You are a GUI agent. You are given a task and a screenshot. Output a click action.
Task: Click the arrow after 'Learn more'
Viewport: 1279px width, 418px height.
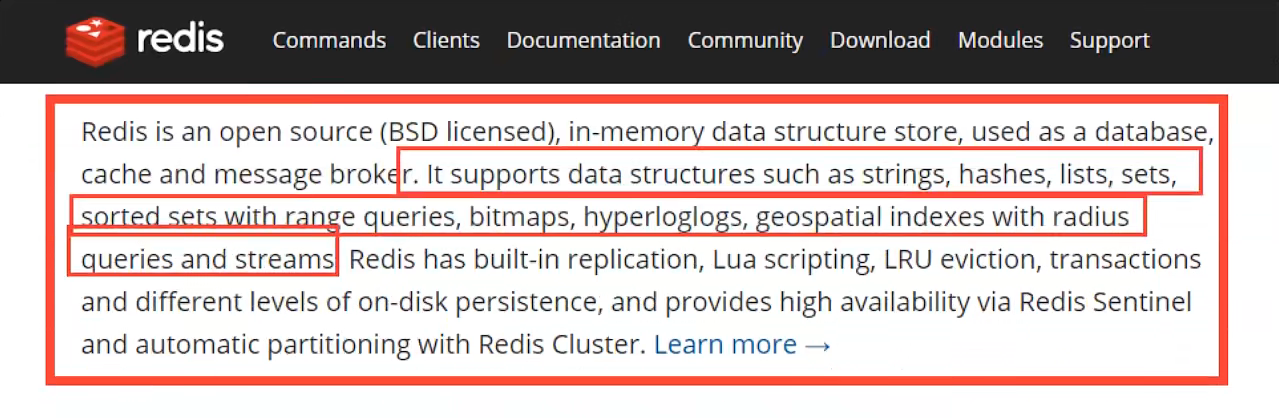click(818, 345)
